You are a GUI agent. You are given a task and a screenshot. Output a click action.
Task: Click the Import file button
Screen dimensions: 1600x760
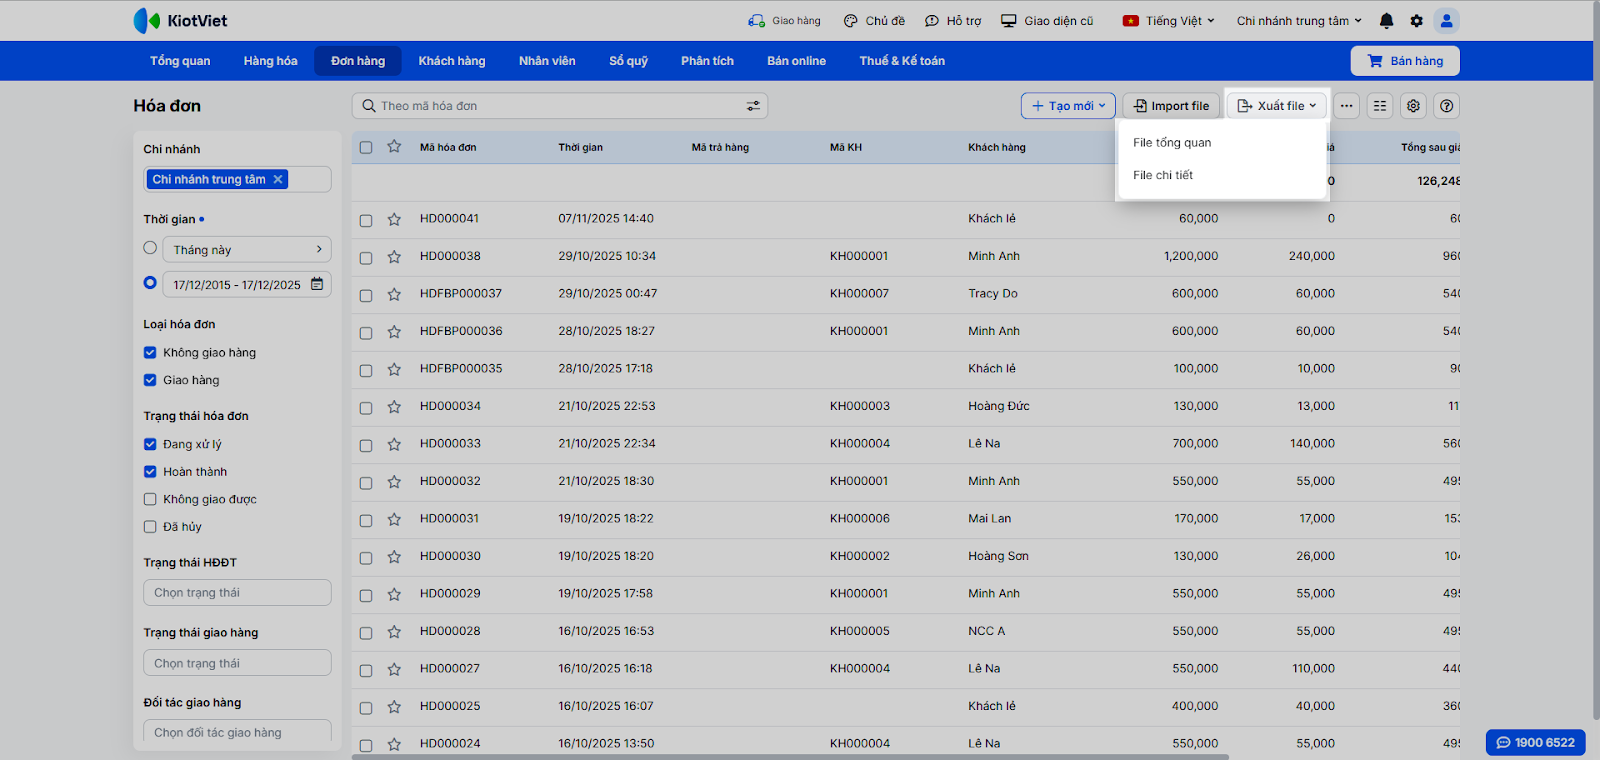[x=1171, y=106]
